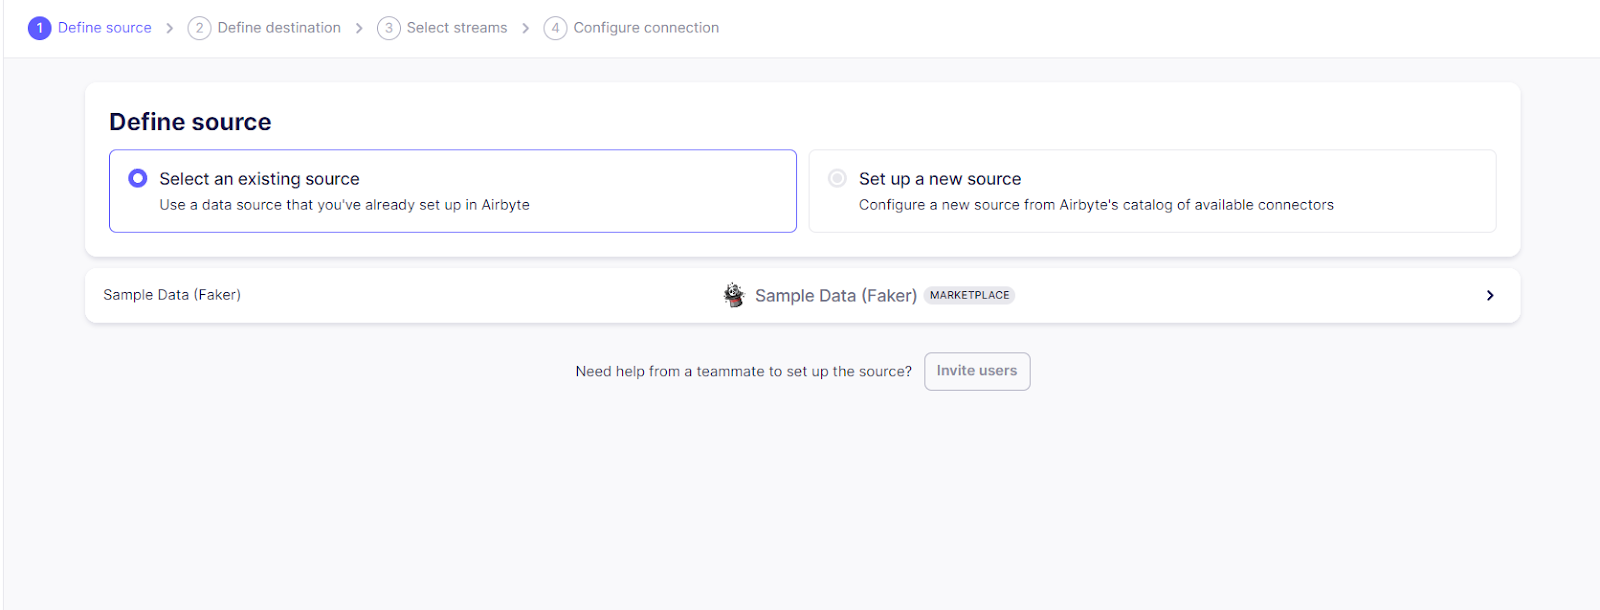Viewport: 1600px width, 610px height.
Task: Click the step 1 circle in breadcrumb
Action: click(40, 28)
